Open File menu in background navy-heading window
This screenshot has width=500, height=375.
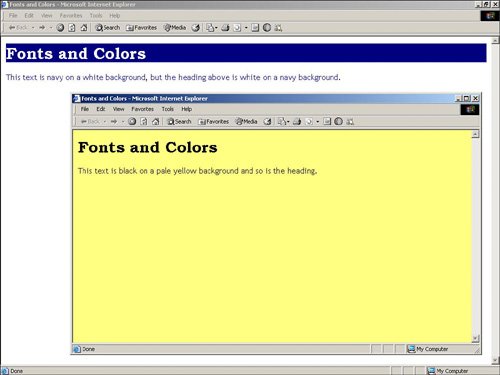(x=13, y=15)
